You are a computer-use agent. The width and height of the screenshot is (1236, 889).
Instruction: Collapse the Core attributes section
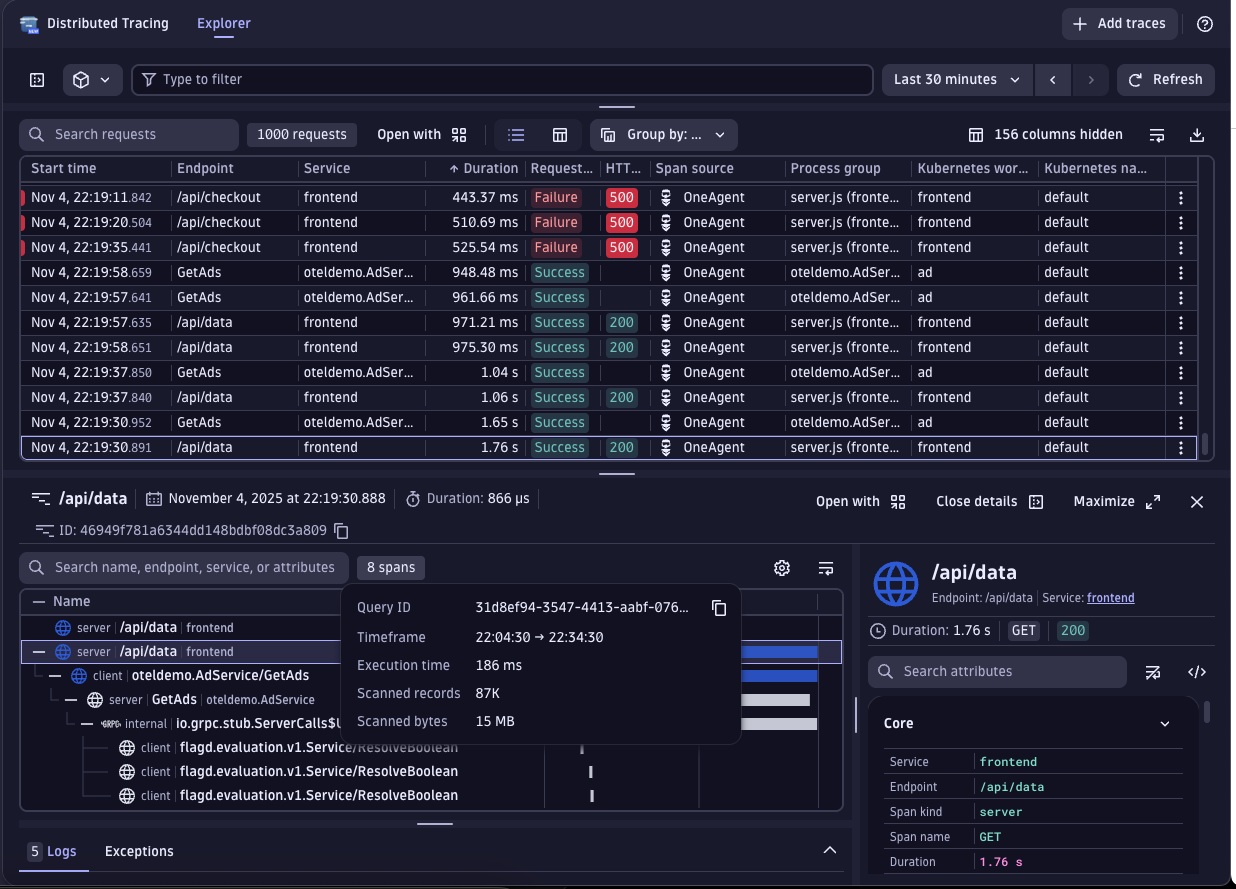coord(1163,722)
